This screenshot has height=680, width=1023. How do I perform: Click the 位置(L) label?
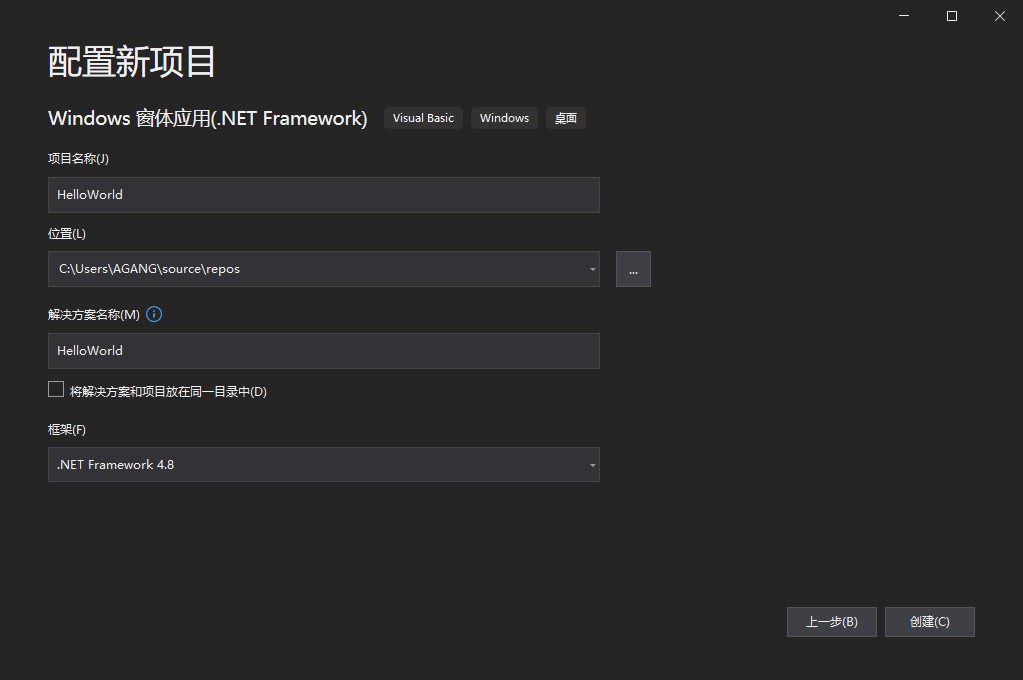click(67, 234)
